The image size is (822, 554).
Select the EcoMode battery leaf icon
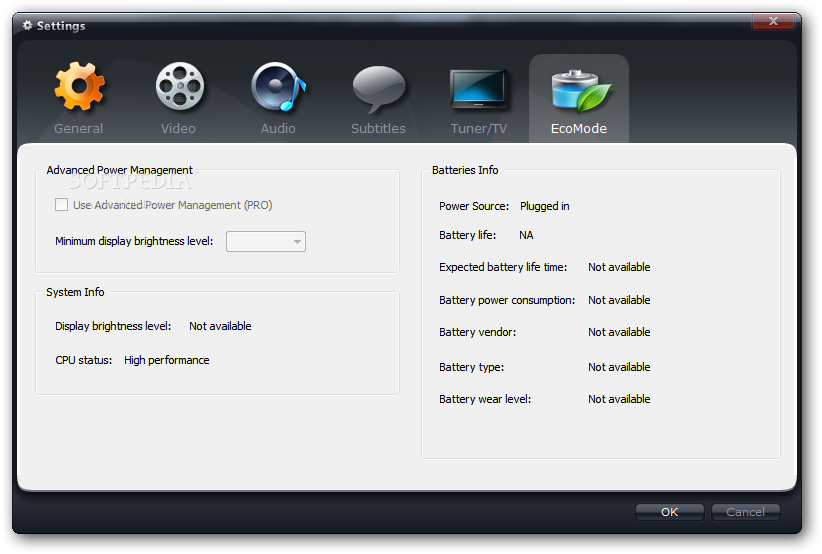(x=580, y=90)
